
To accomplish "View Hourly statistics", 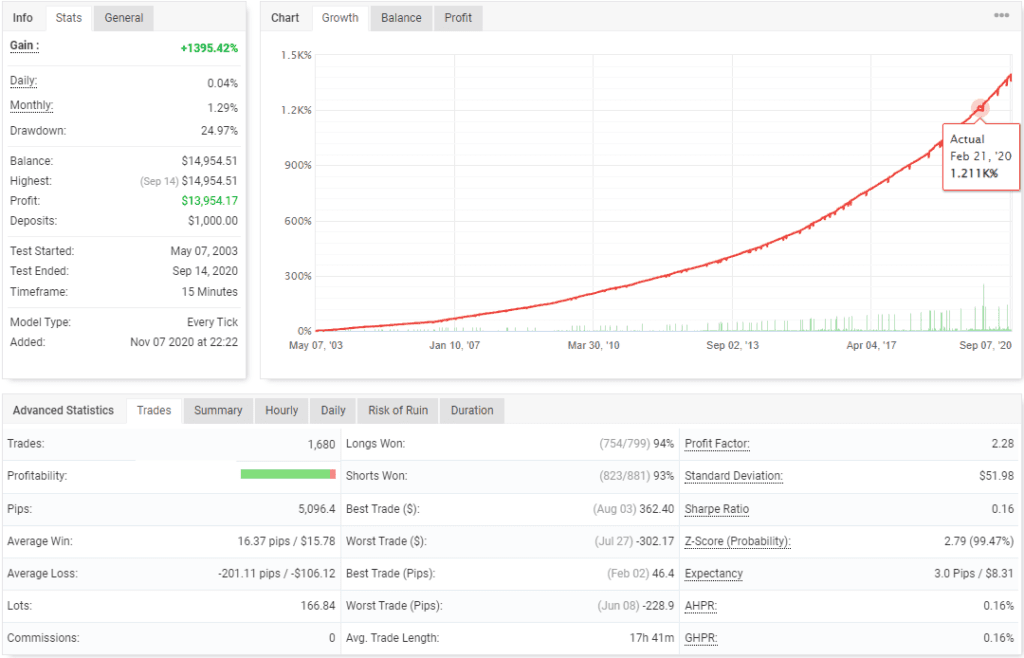I will pyautogui.click(x=281, y=410).
